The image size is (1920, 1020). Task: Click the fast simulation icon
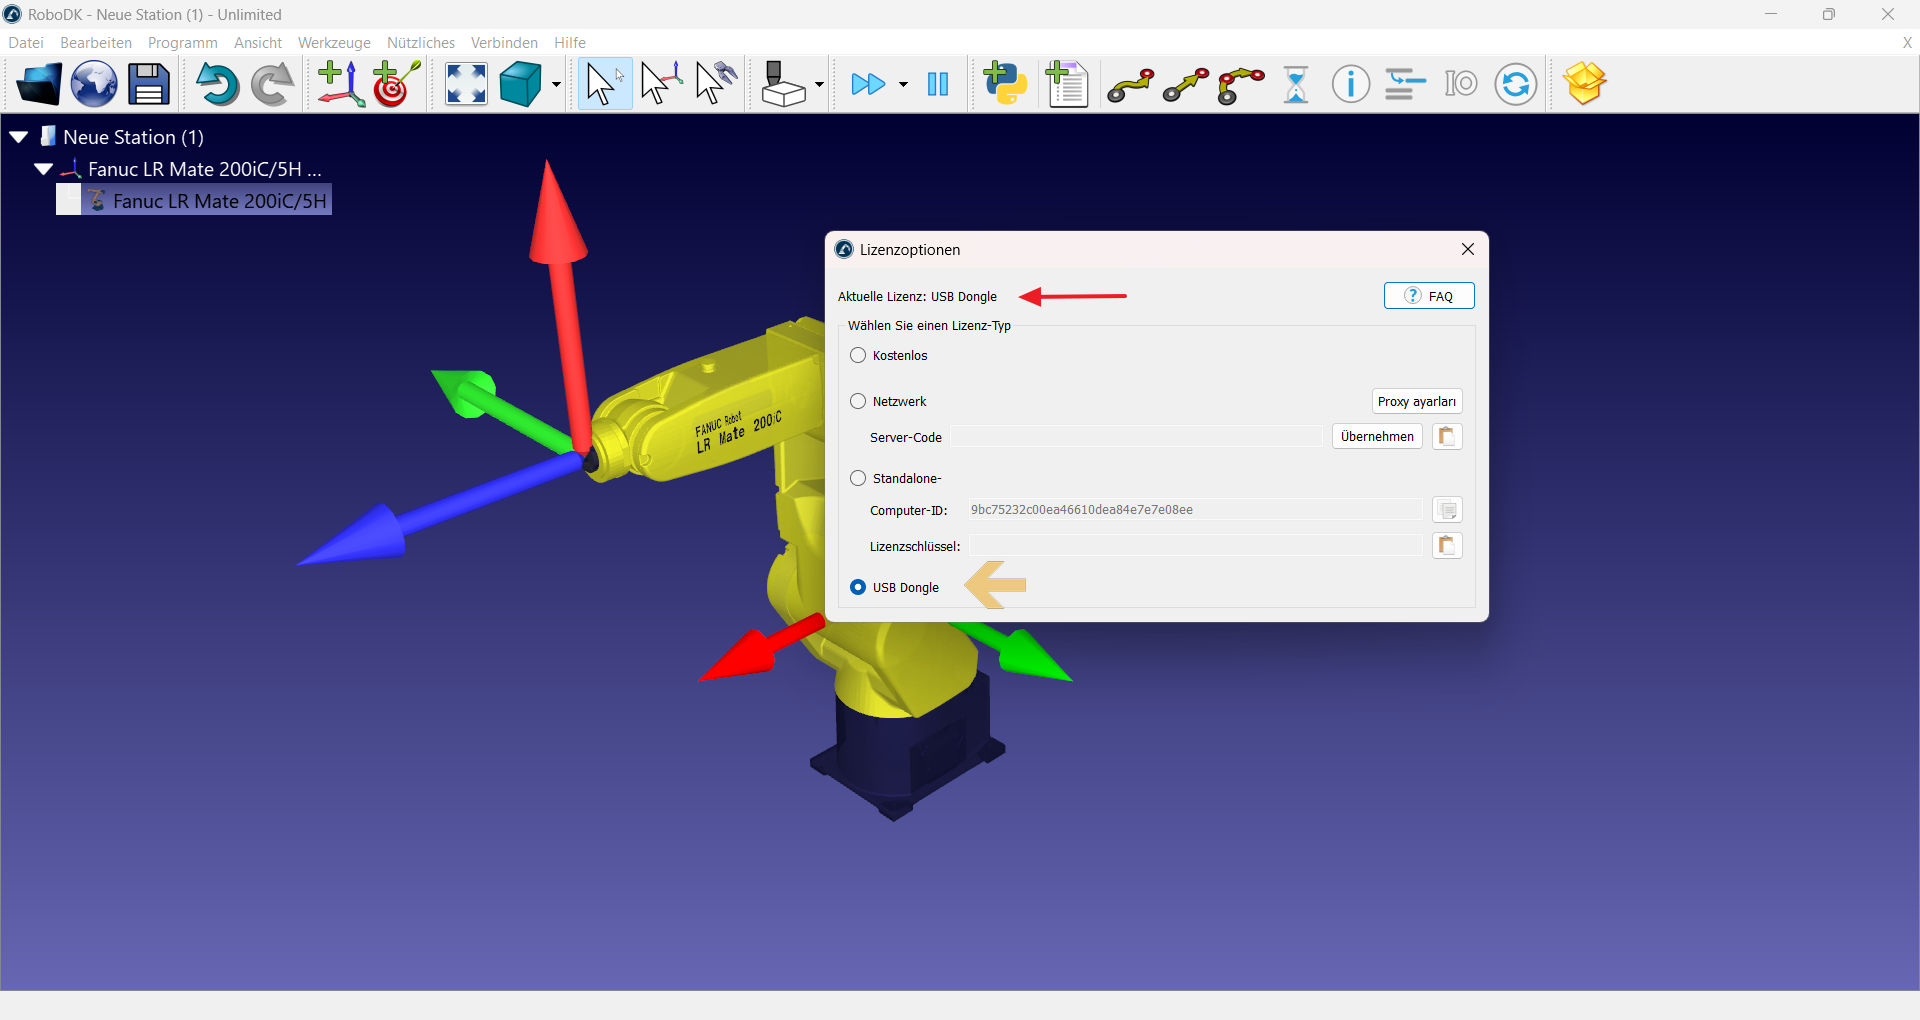(868, 84)
